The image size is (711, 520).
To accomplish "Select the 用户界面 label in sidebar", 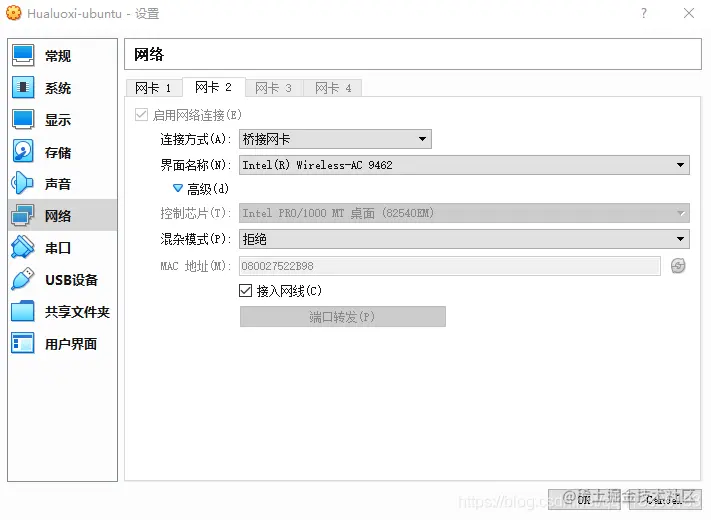I will [71, 344].
